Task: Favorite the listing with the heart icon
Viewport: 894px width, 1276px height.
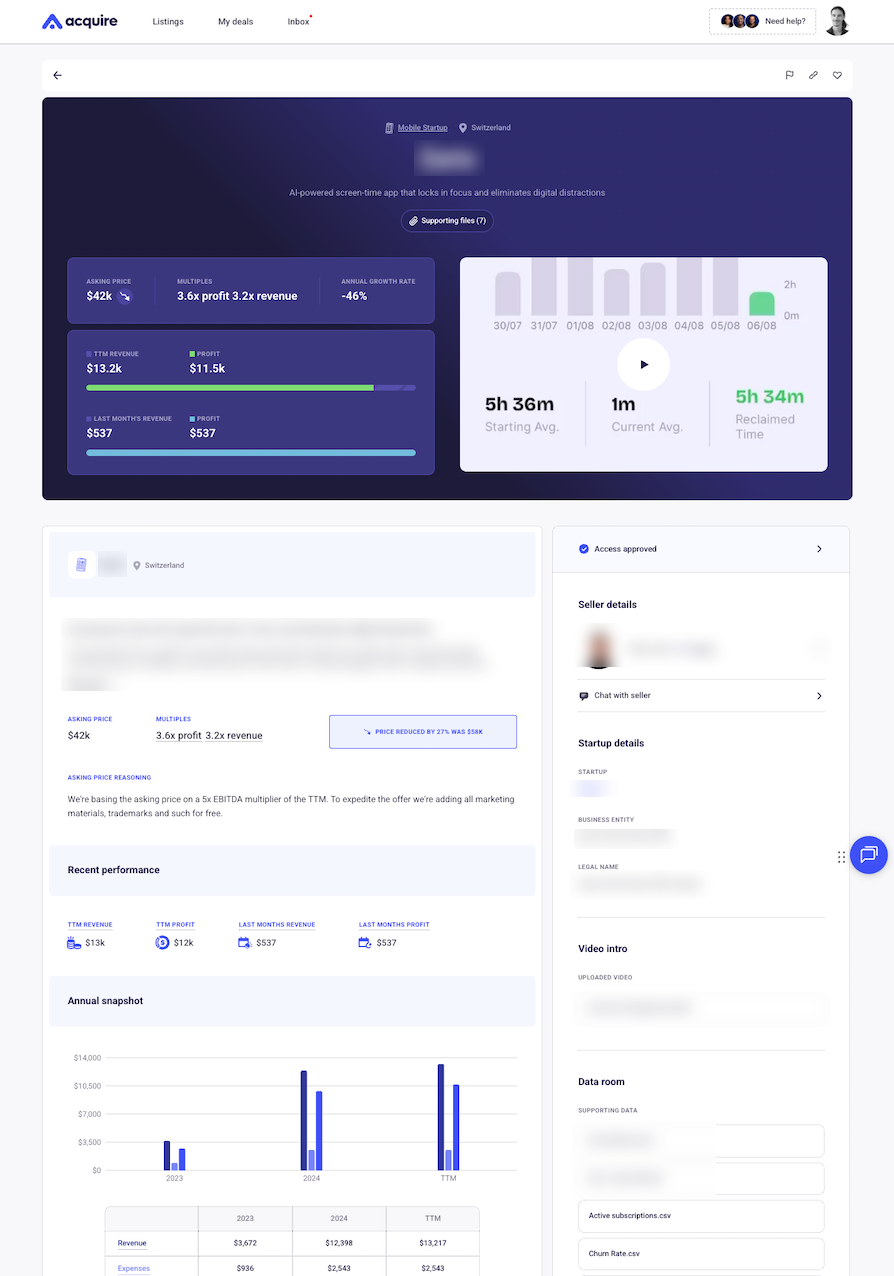Action: click(837, 75)
